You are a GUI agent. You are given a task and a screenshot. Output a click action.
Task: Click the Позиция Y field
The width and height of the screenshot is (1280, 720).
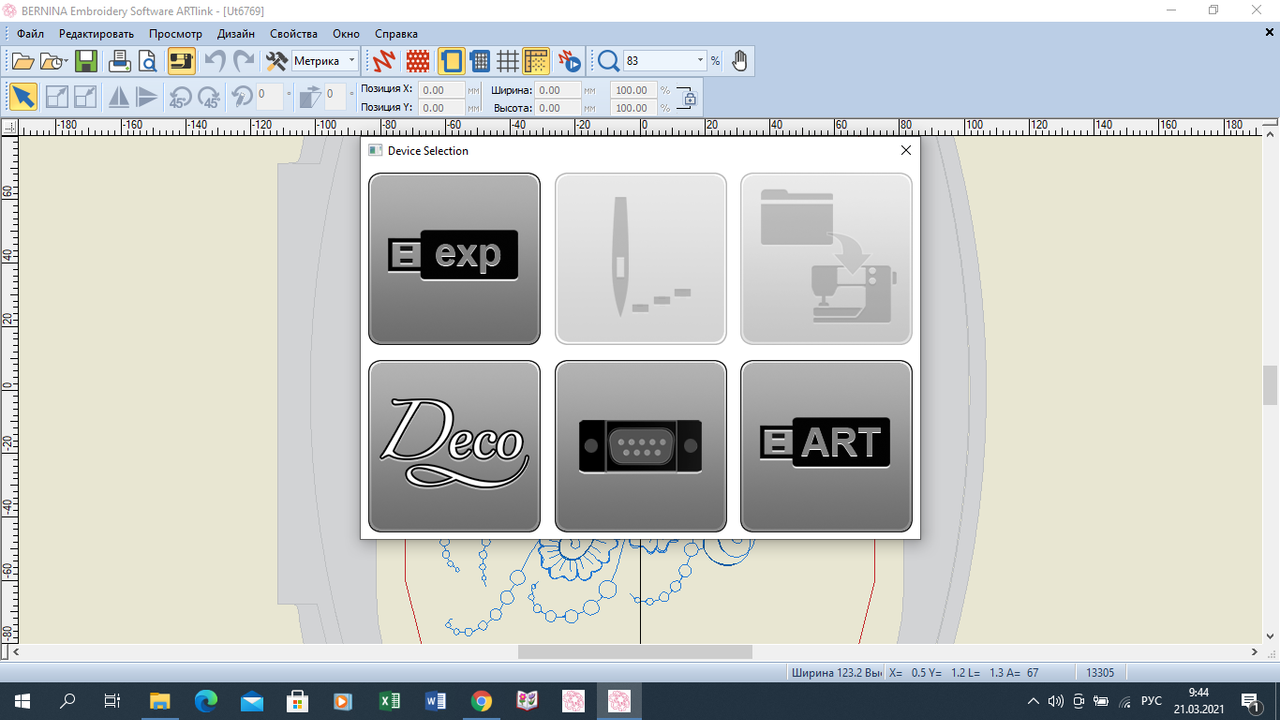(441, 107)
